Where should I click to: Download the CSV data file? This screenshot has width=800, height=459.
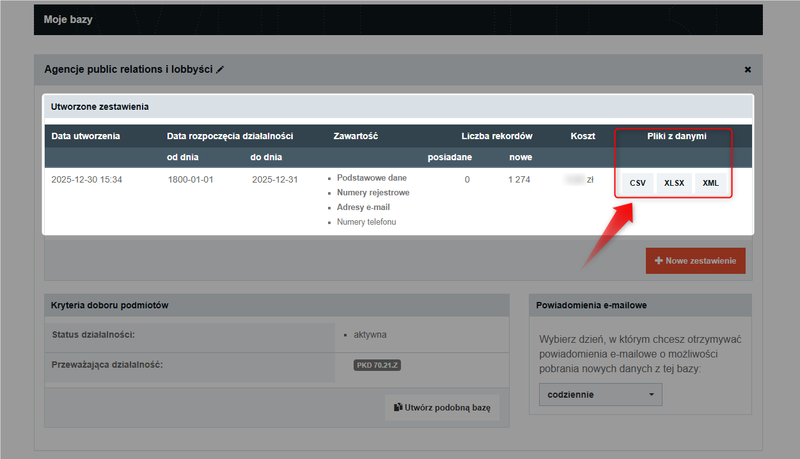(x=637, y=183)
